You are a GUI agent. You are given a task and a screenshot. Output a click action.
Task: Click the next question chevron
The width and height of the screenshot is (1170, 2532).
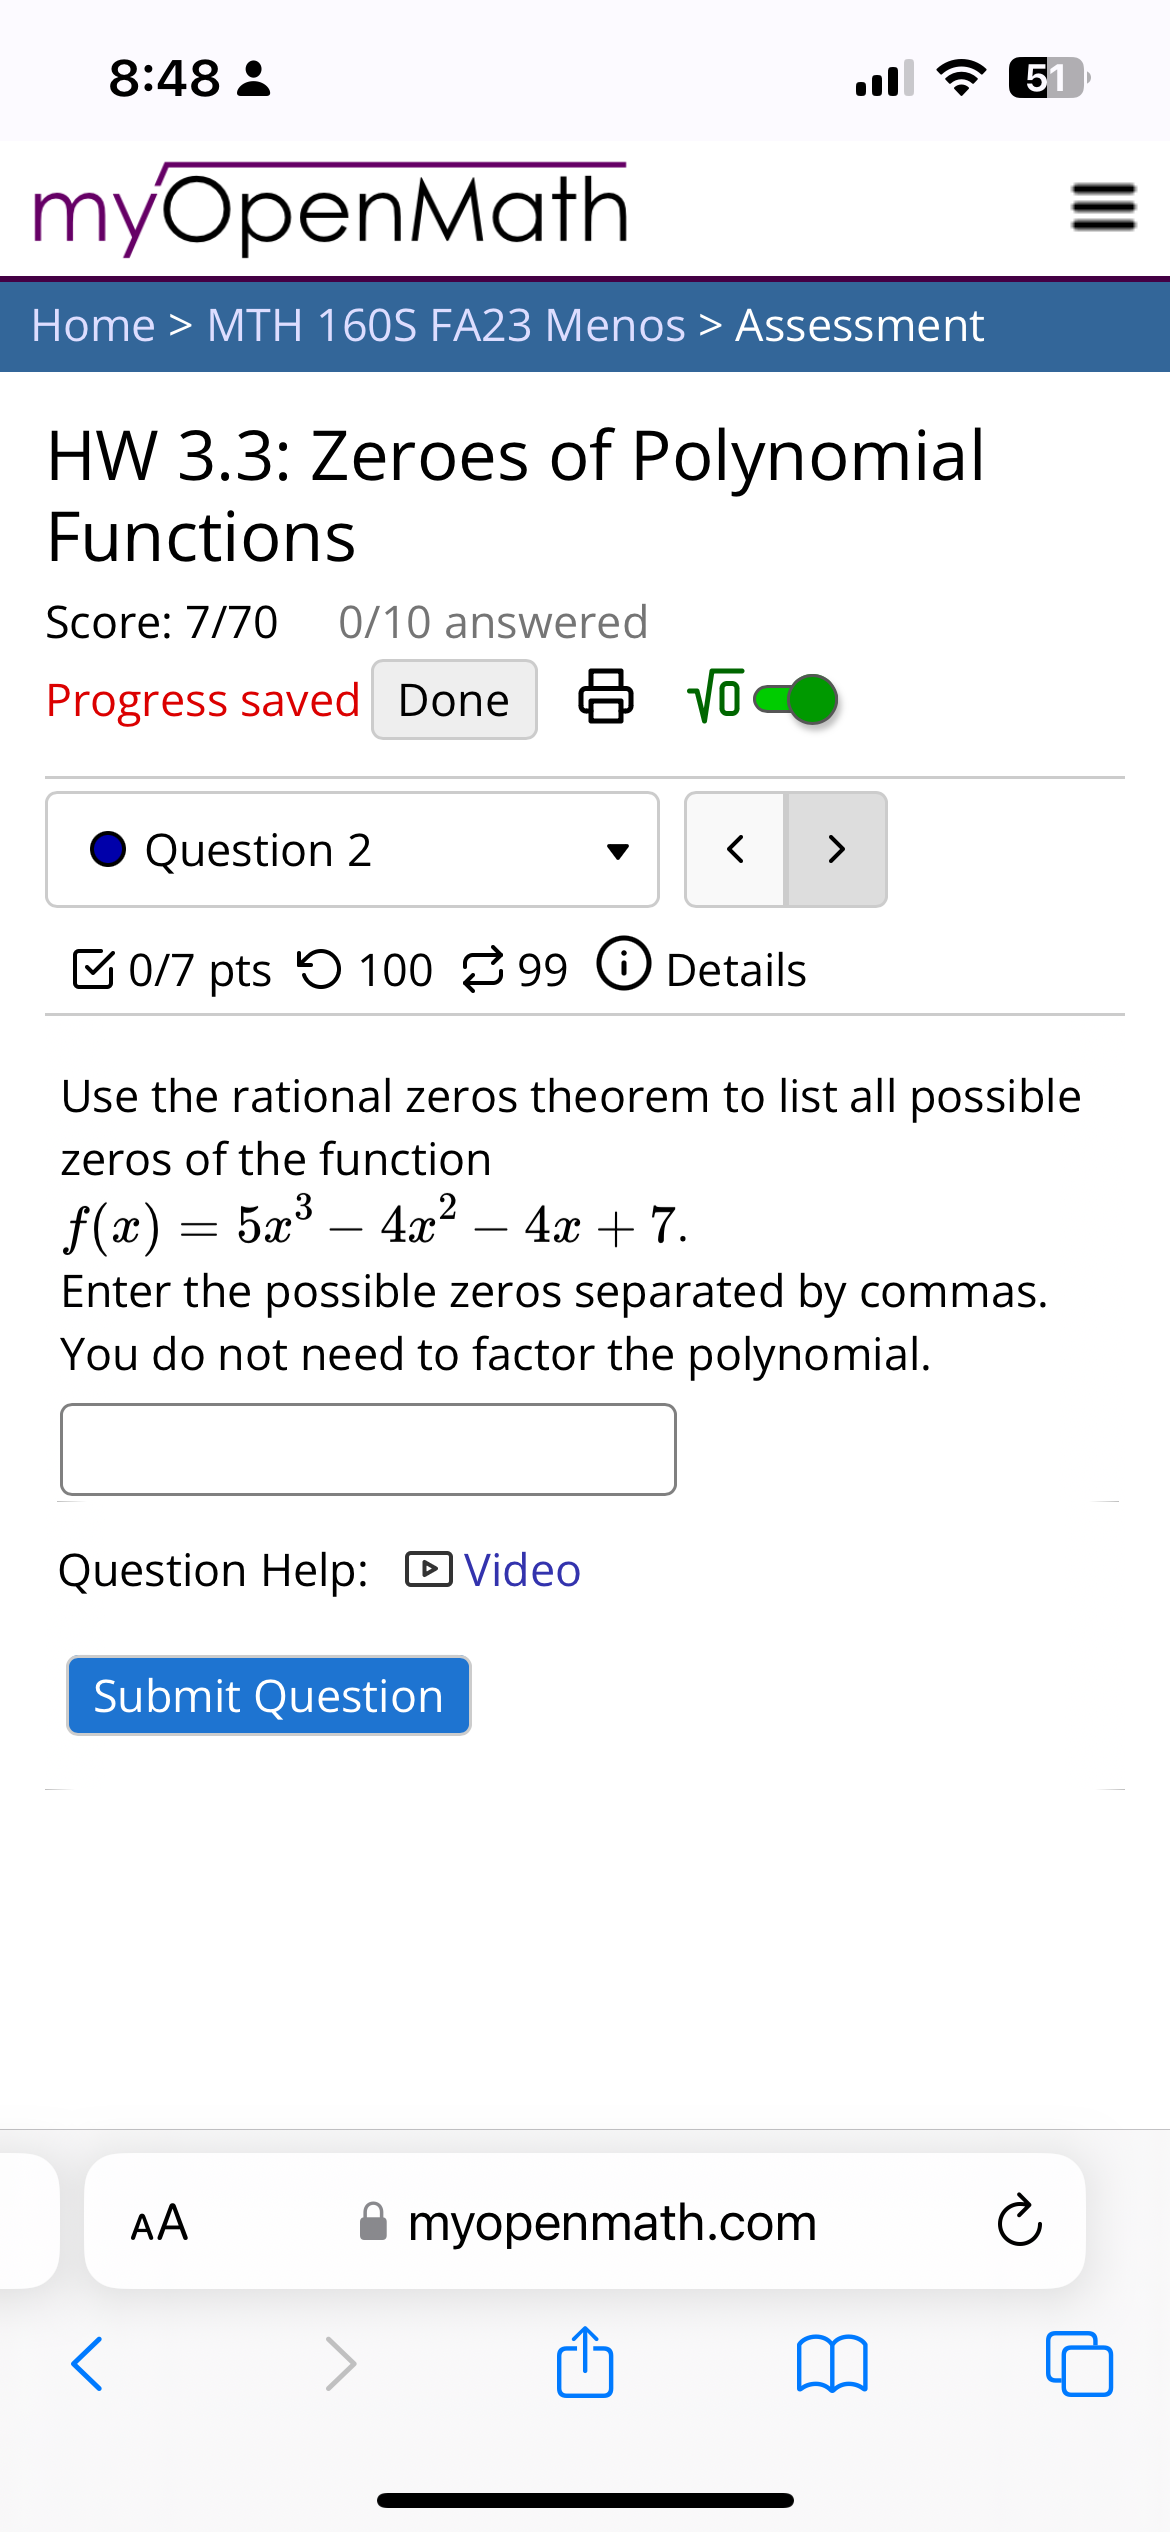click(x=835, y=849)
